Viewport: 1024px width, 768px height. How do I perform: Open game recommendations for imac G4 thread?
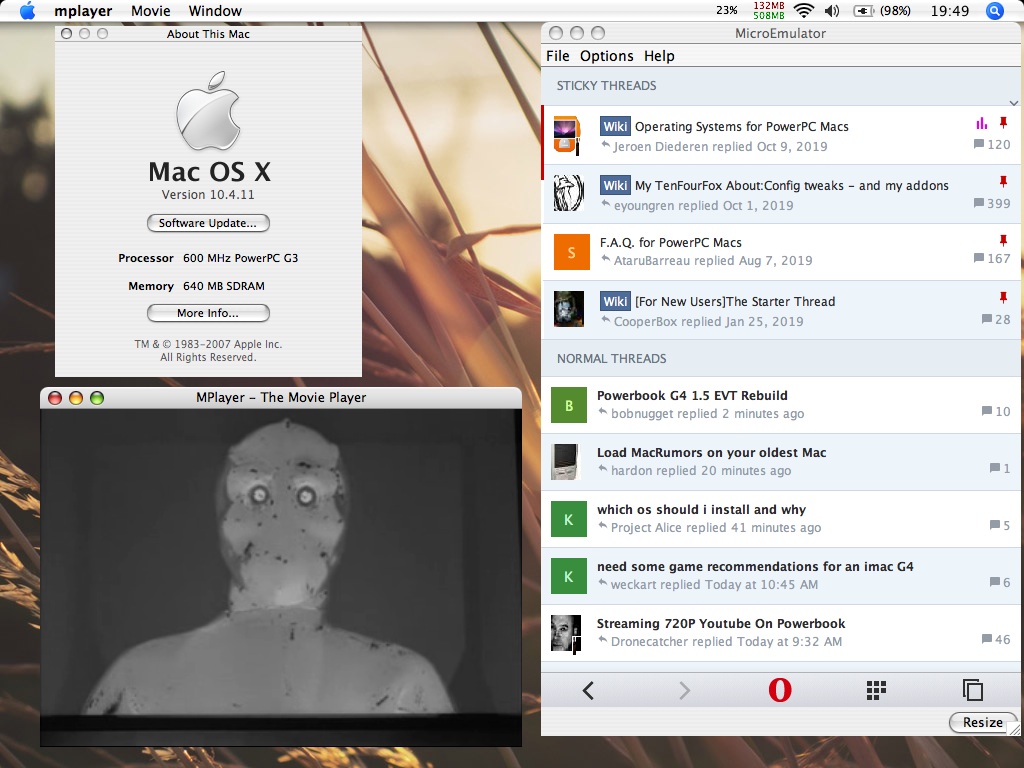click(755, 567)
